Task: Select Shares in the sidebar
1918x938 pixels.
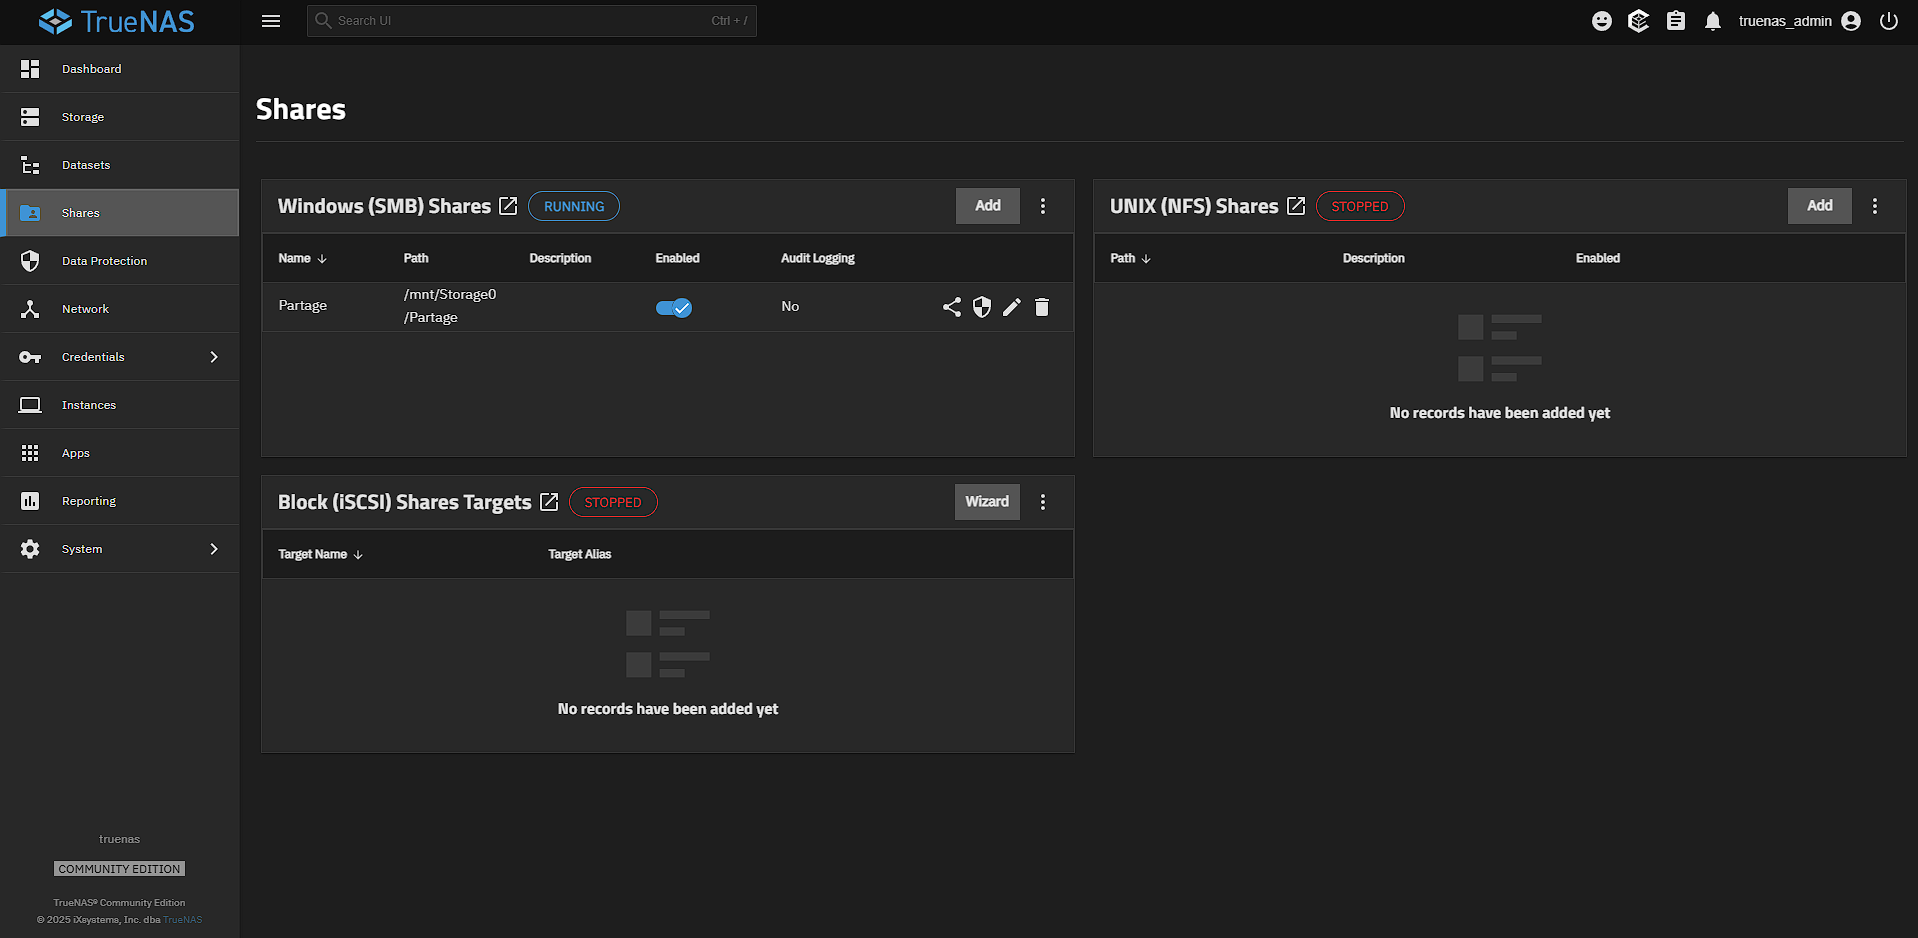Action: [x=120, y=213]
